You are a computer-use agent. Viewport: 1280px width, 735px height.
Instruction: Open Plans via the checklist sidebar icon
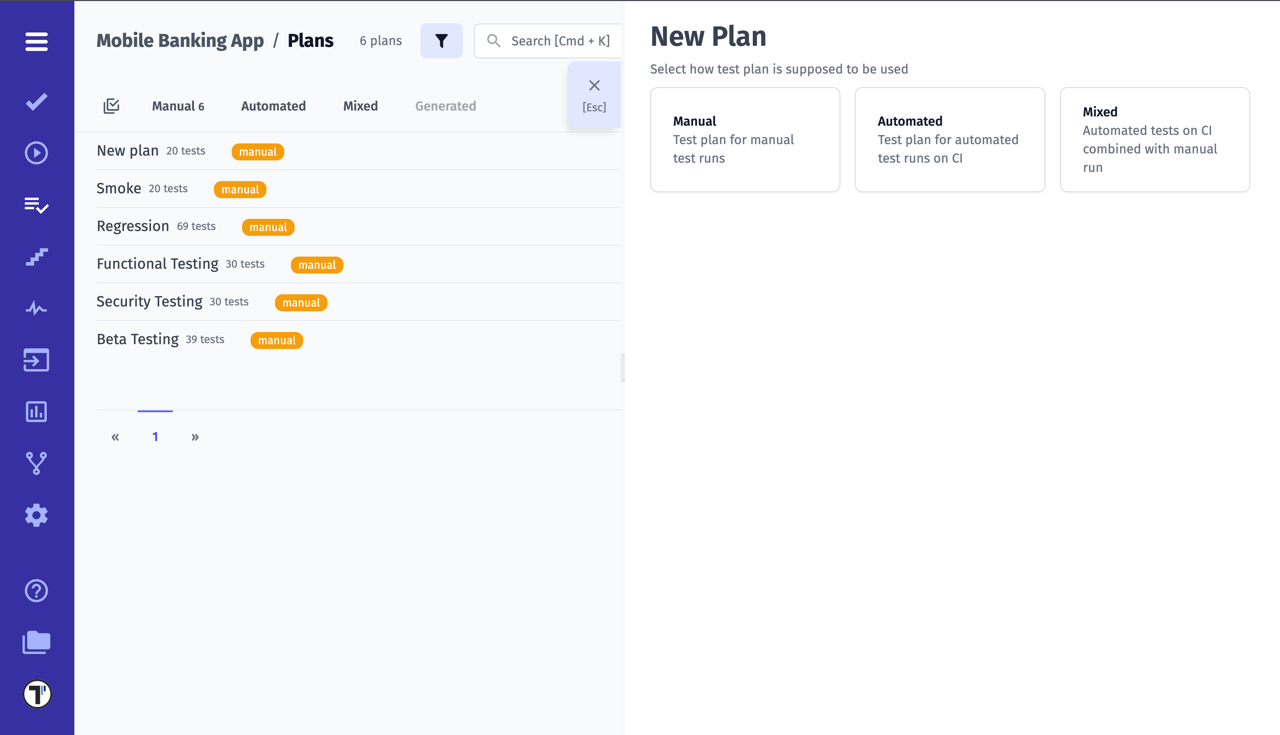pos(36,204)
